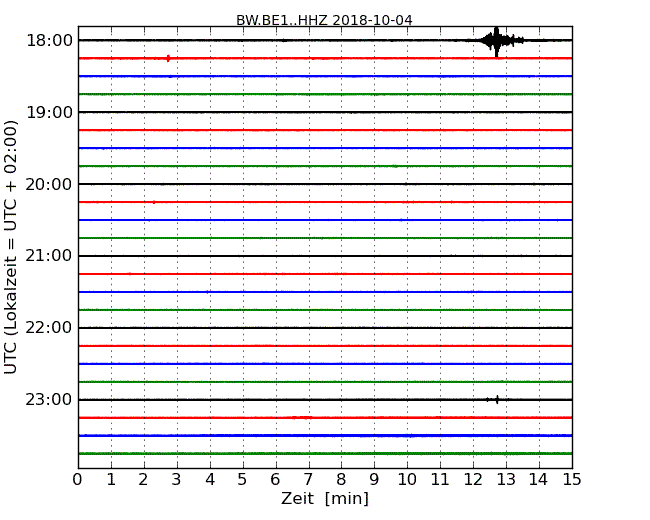This screenshot has width=650, height=520.
Task: Click the 20:00 time label
Action: 49,184
